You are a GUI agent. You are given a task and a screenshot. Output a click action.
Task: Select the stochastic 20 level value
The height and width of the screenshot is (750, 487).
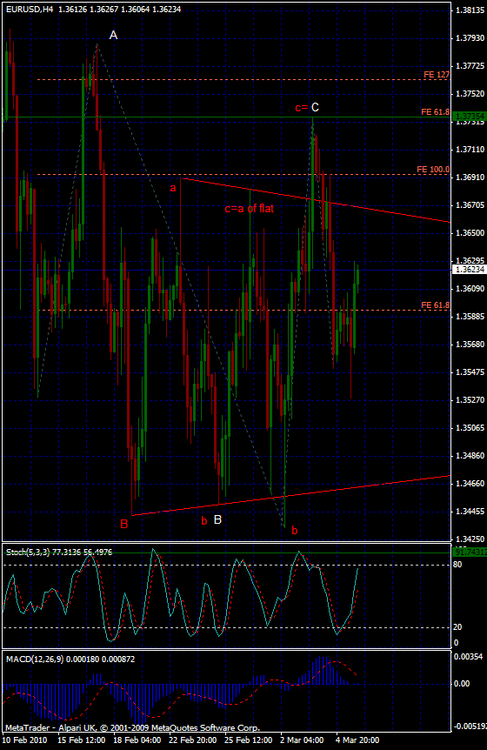[x=457, y=627]
